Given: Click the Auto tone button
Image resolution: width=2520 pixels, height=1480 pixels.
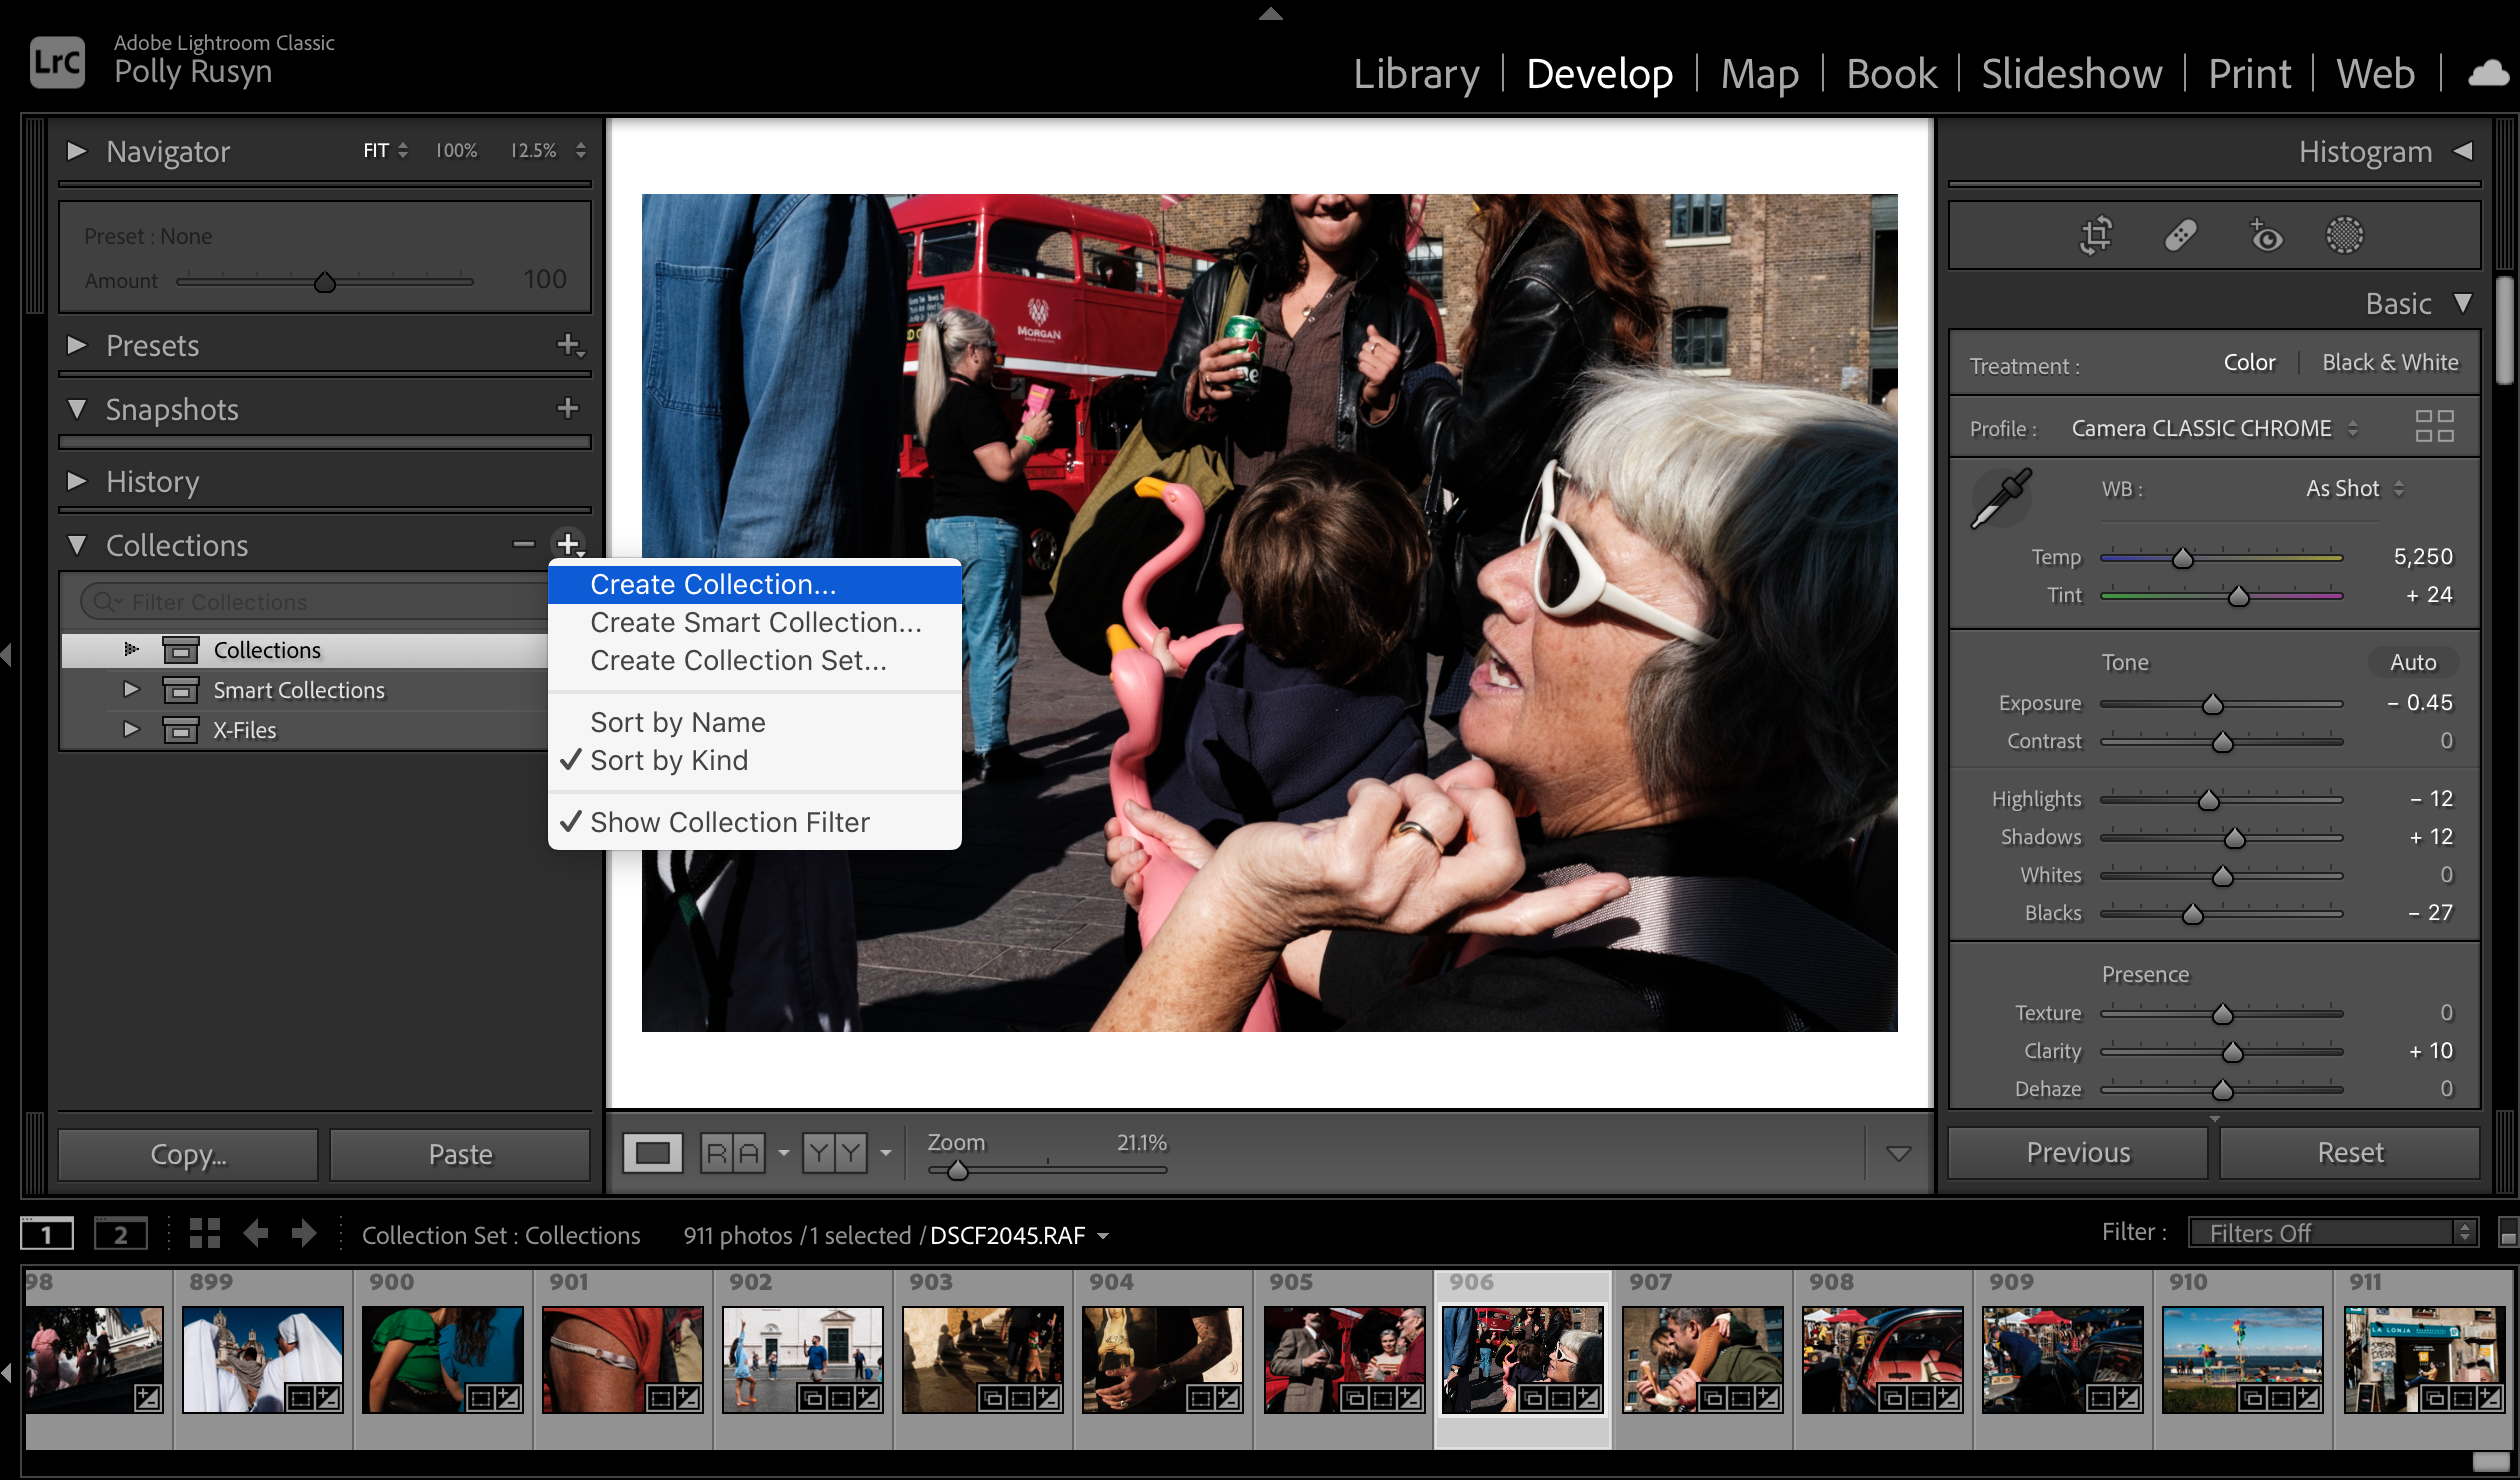Looking at the screenshot, I should [x=2412, y=663].
